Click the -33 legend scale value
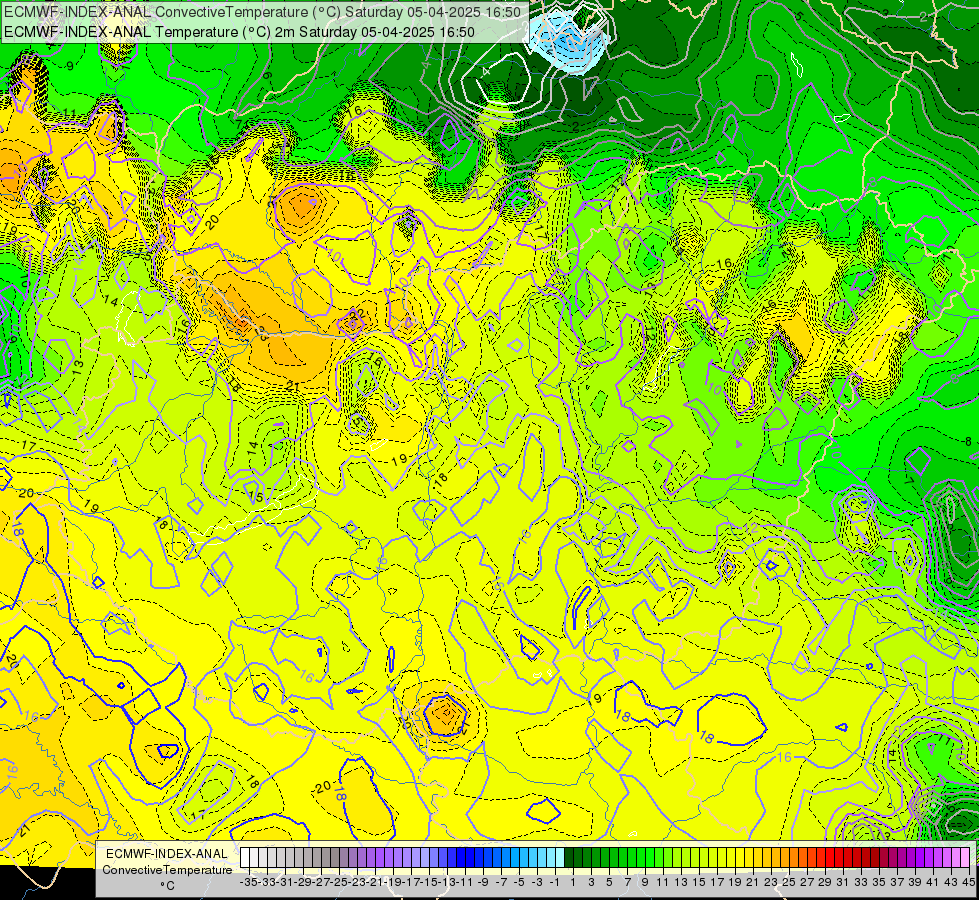 point(267,882)
